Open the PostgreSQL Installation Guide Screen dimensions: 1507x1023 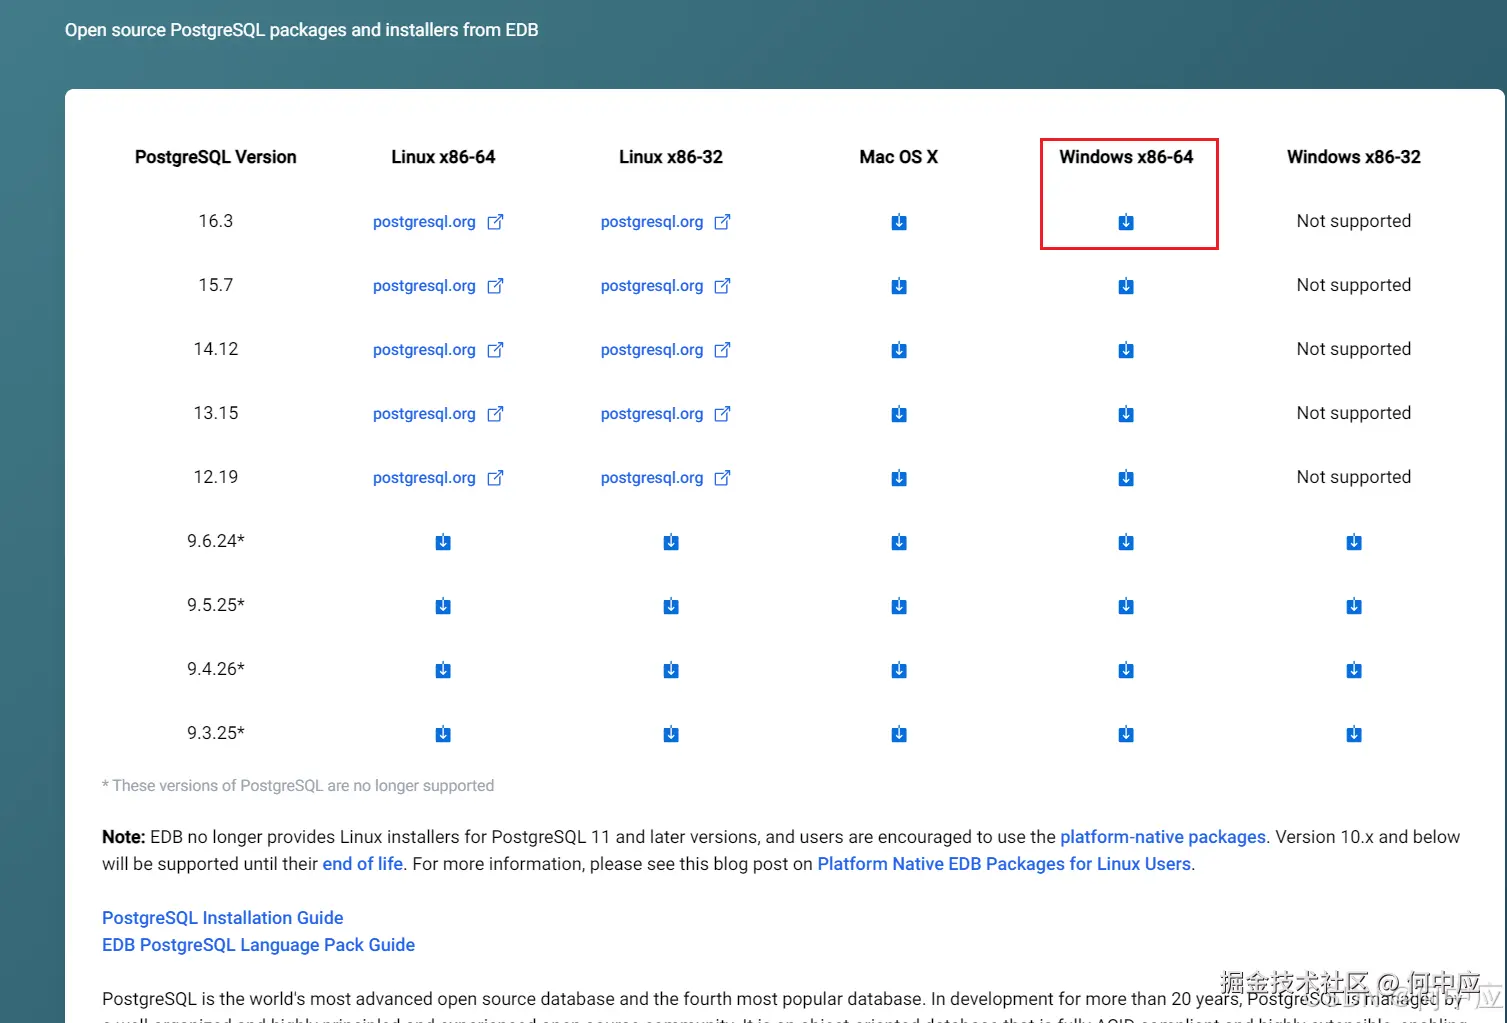222,918
